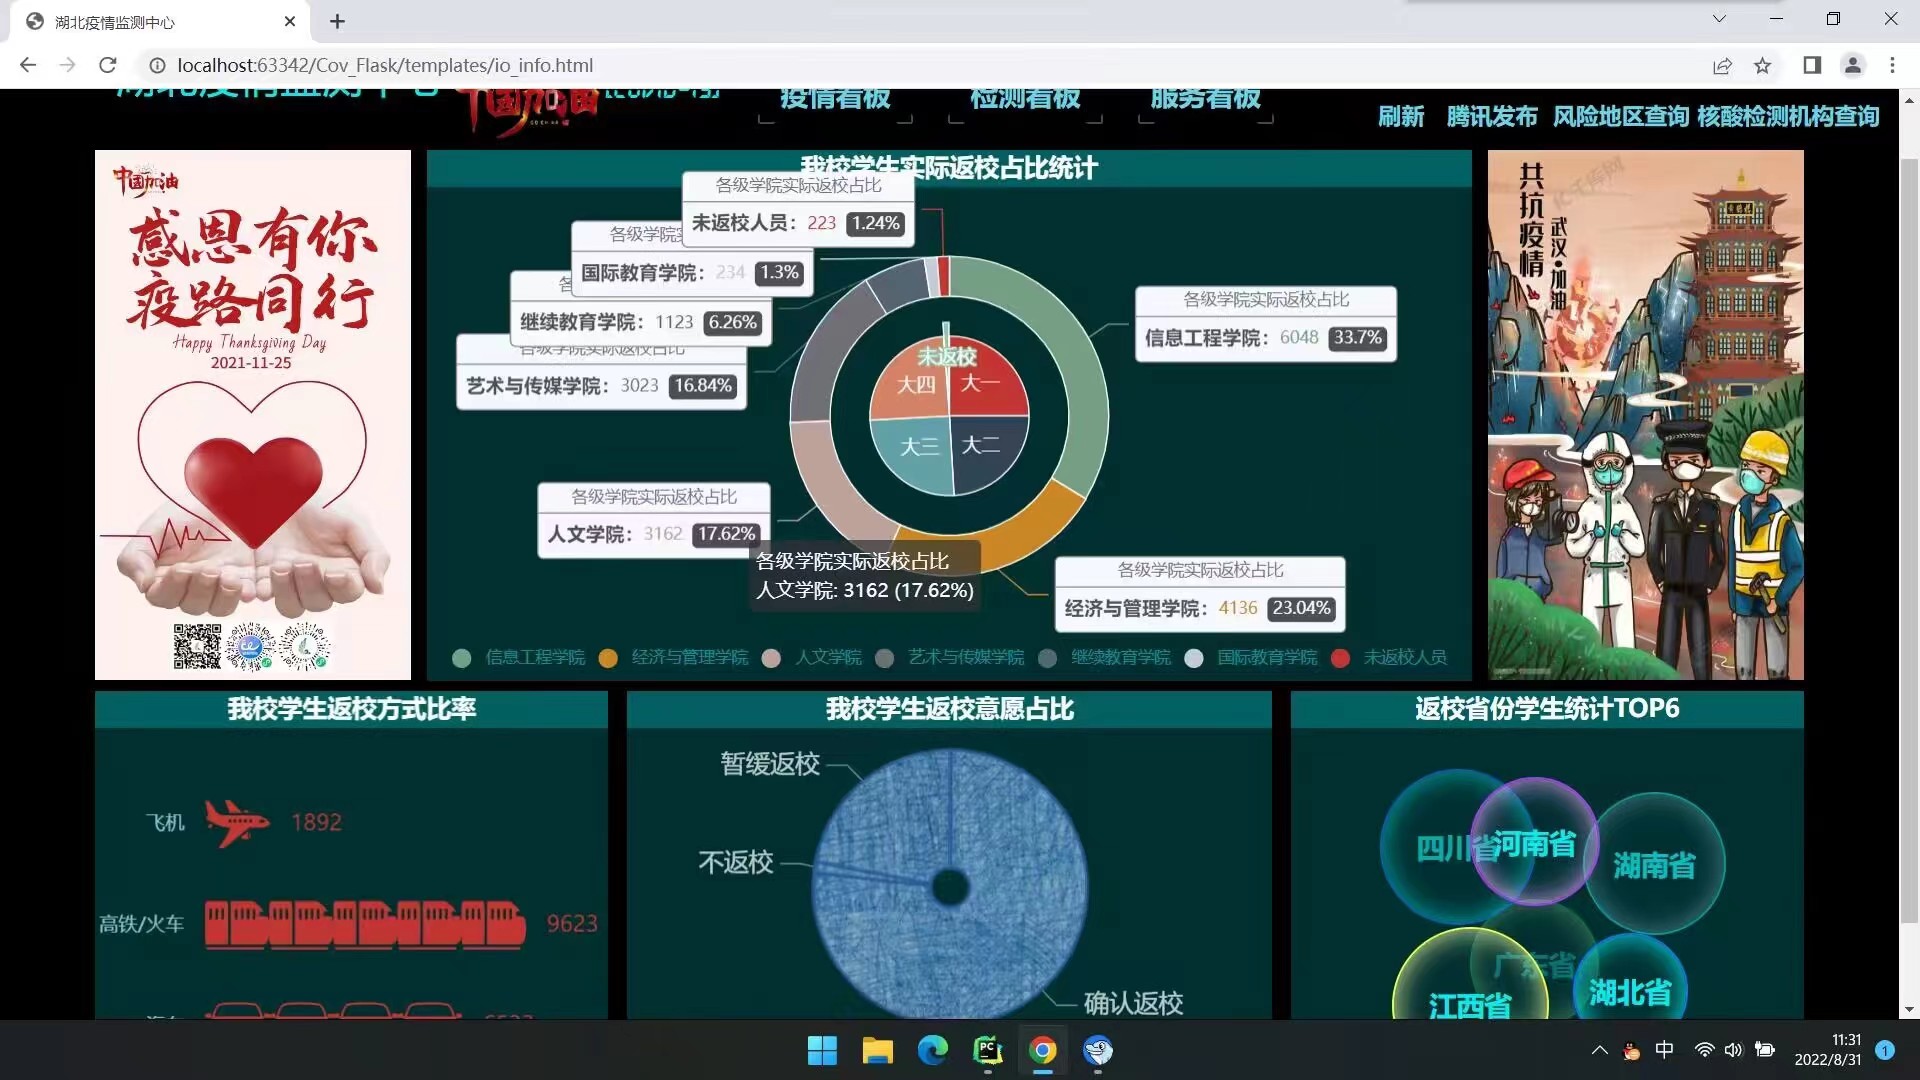The height and width of the screenshot is (1080, 1920).
Task: Open the browser side panel icon
Action: (x=1812, y=65)
